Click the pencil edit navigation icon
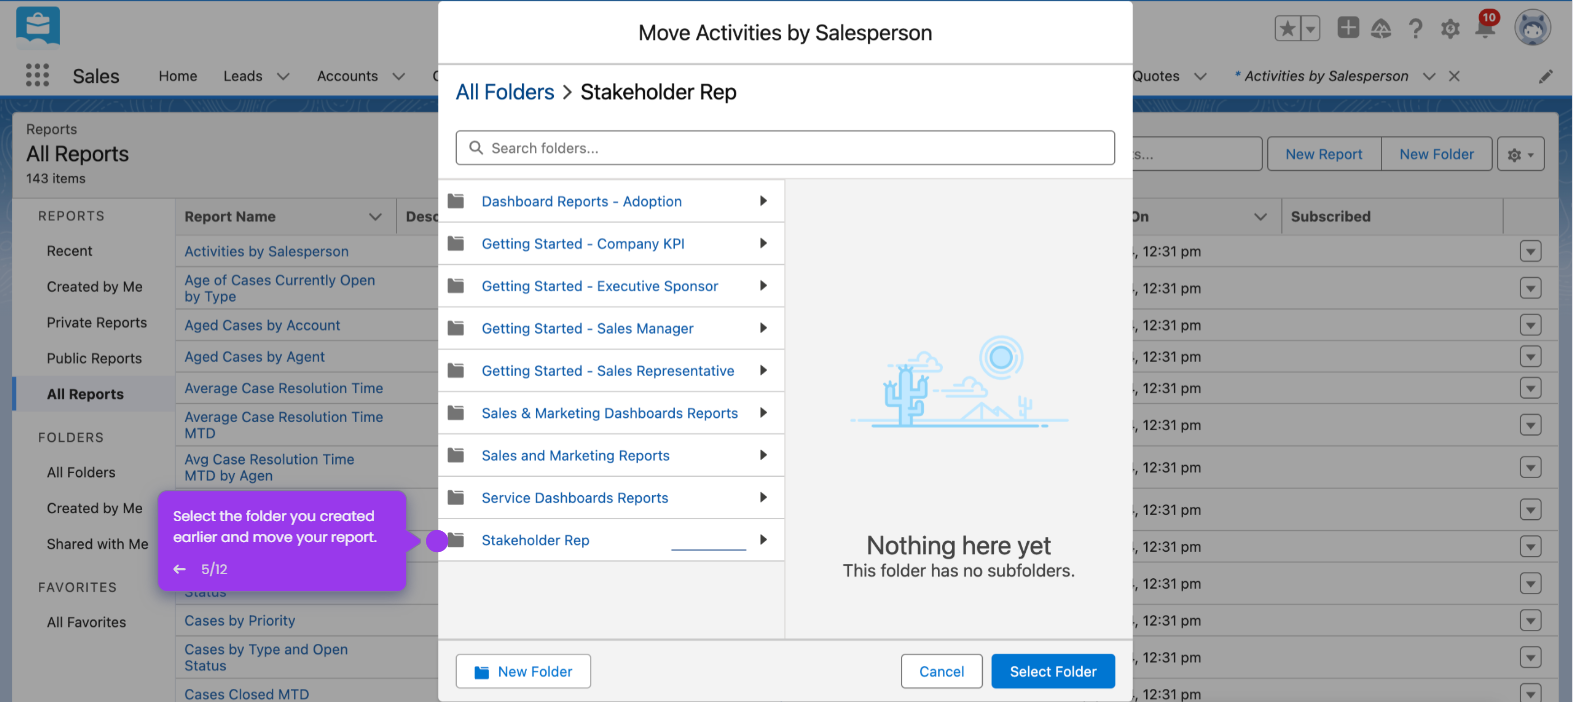 (1546, 76)
